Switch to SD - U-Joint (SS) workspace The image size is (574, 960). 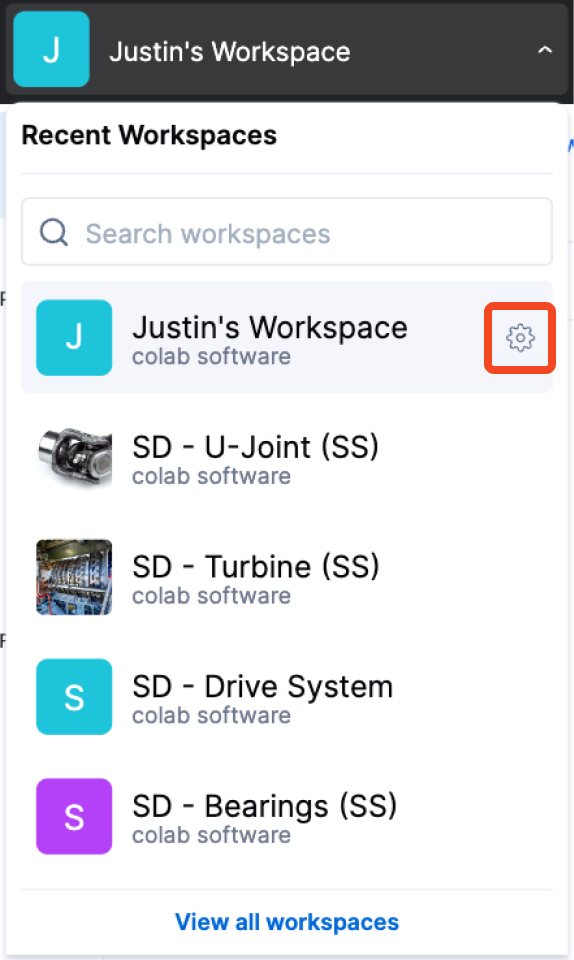tap(287, 457)
